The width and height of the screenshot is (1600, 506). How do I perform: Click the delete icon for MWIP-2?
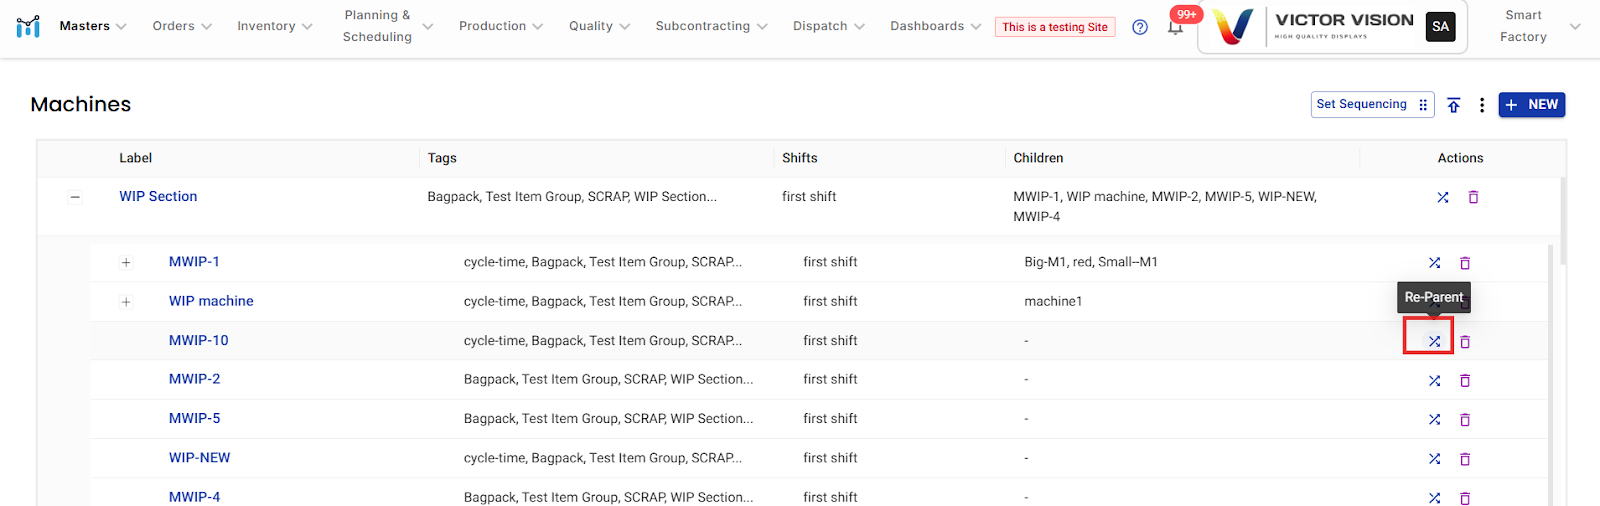[x=1465, y=381]
